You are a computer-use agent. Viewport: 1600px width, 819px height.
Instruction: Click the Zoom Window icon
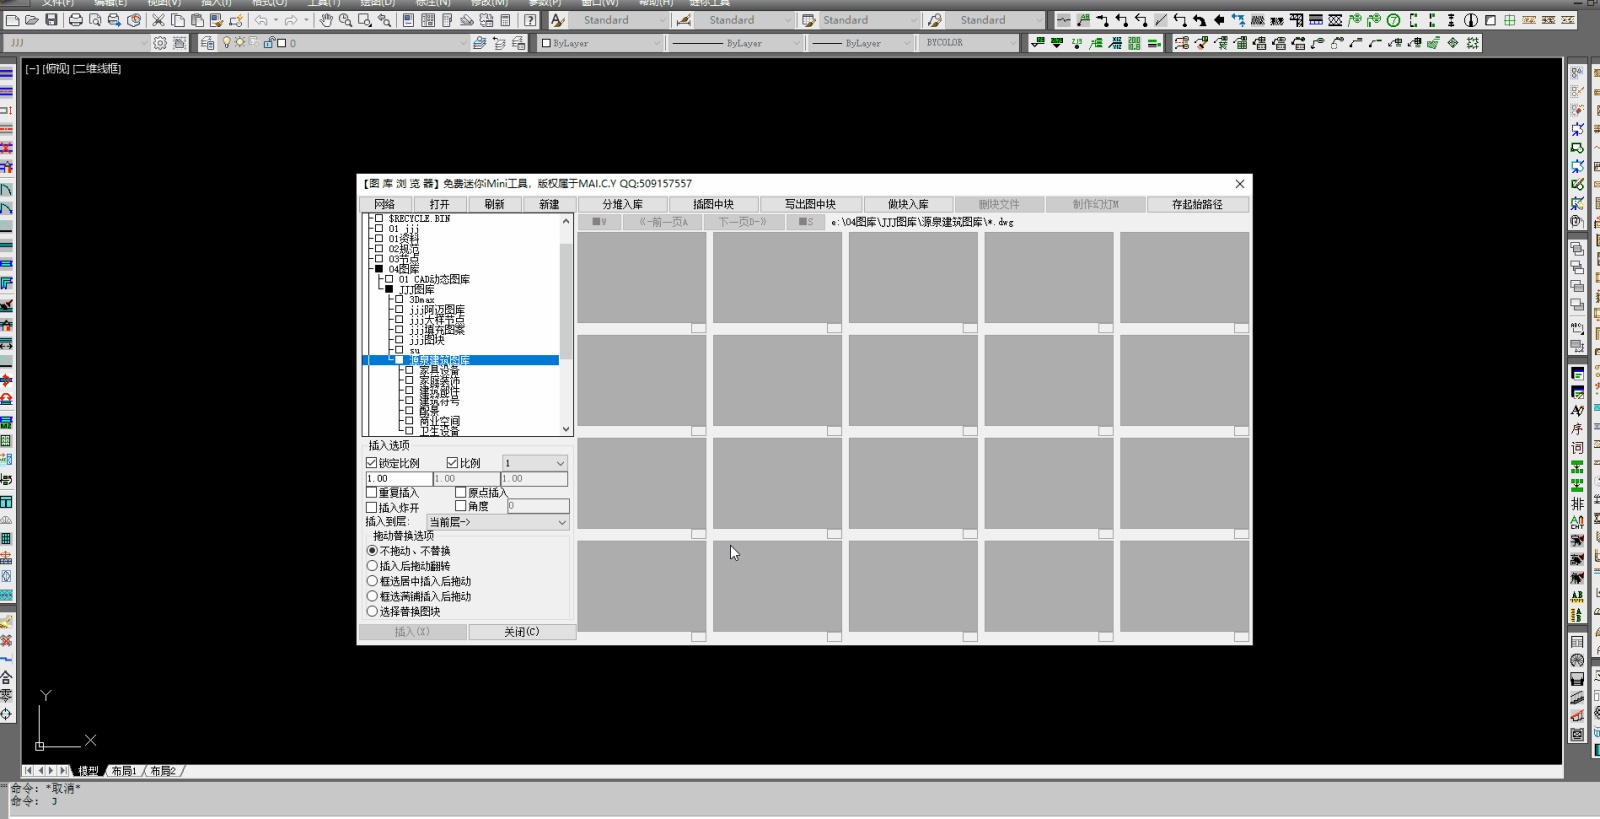(365, 20)
